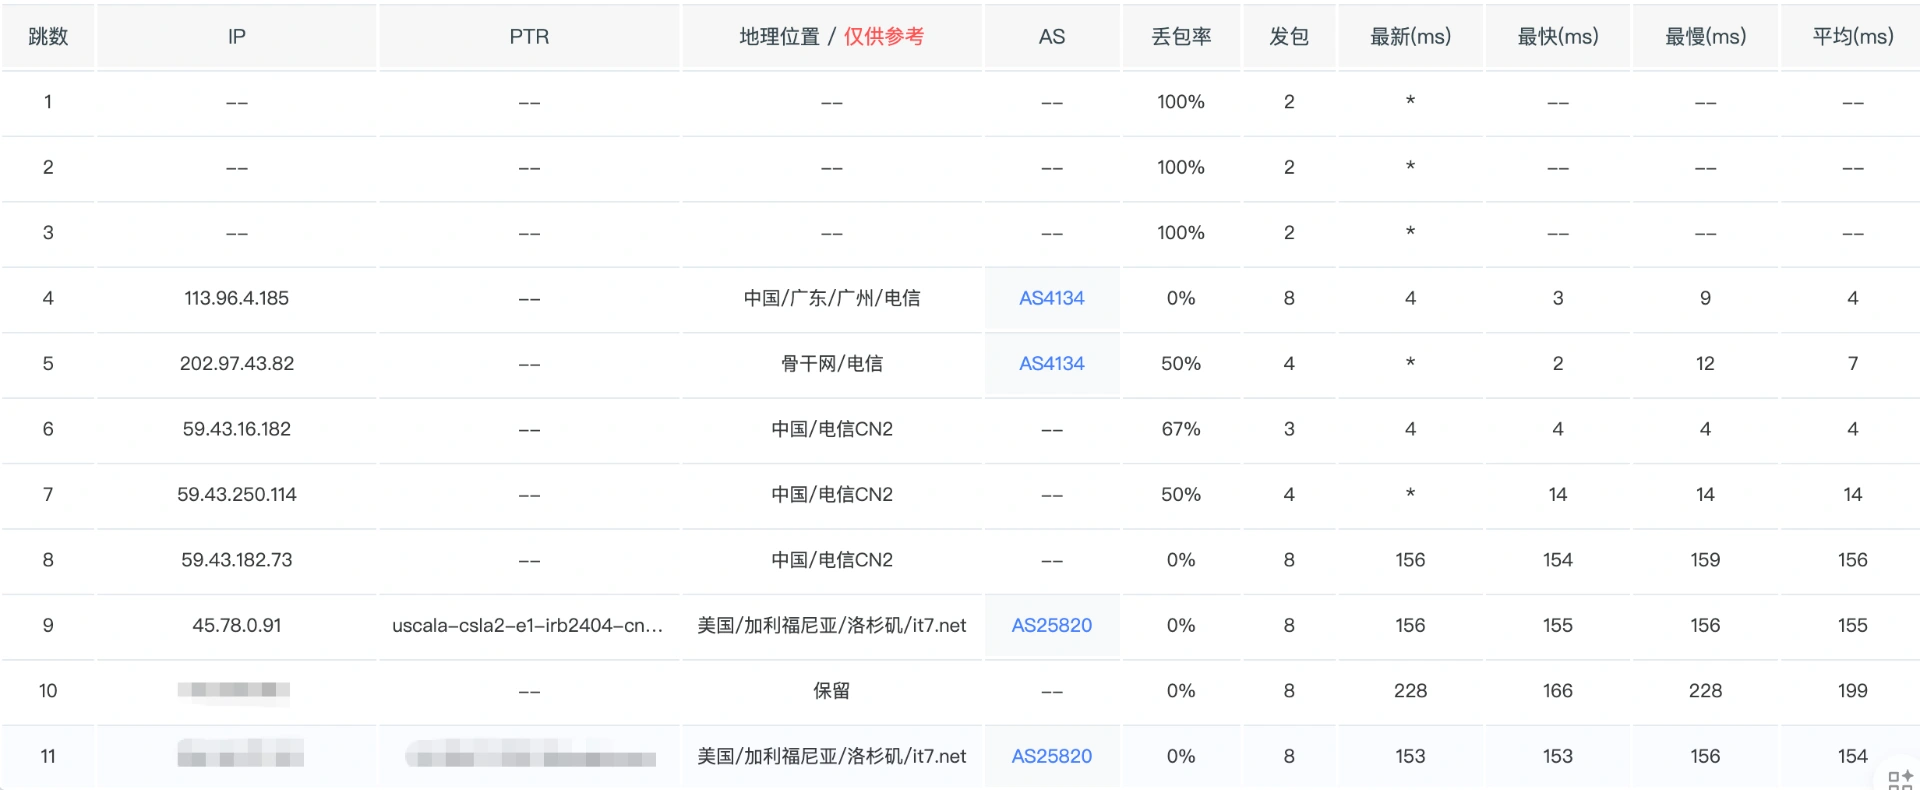Click the 最慢(ms) column header
Screen dimensions: 1920x790
pyautogui.click(x=1705, y=37)
